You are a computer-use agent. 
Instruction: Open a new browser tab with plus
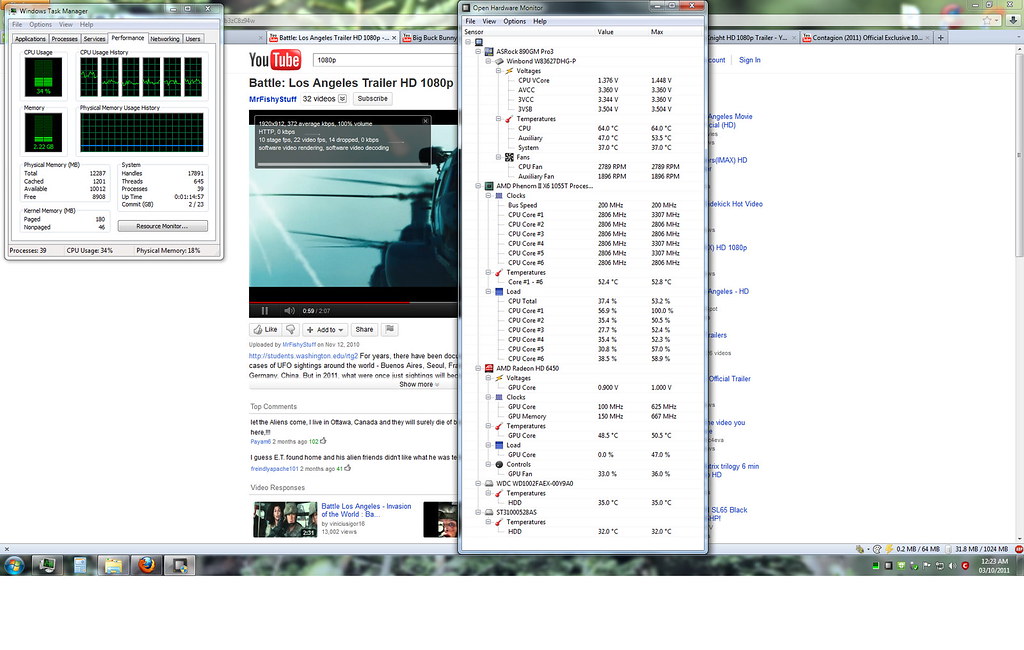pyautogui.click(x=941, y=38)
